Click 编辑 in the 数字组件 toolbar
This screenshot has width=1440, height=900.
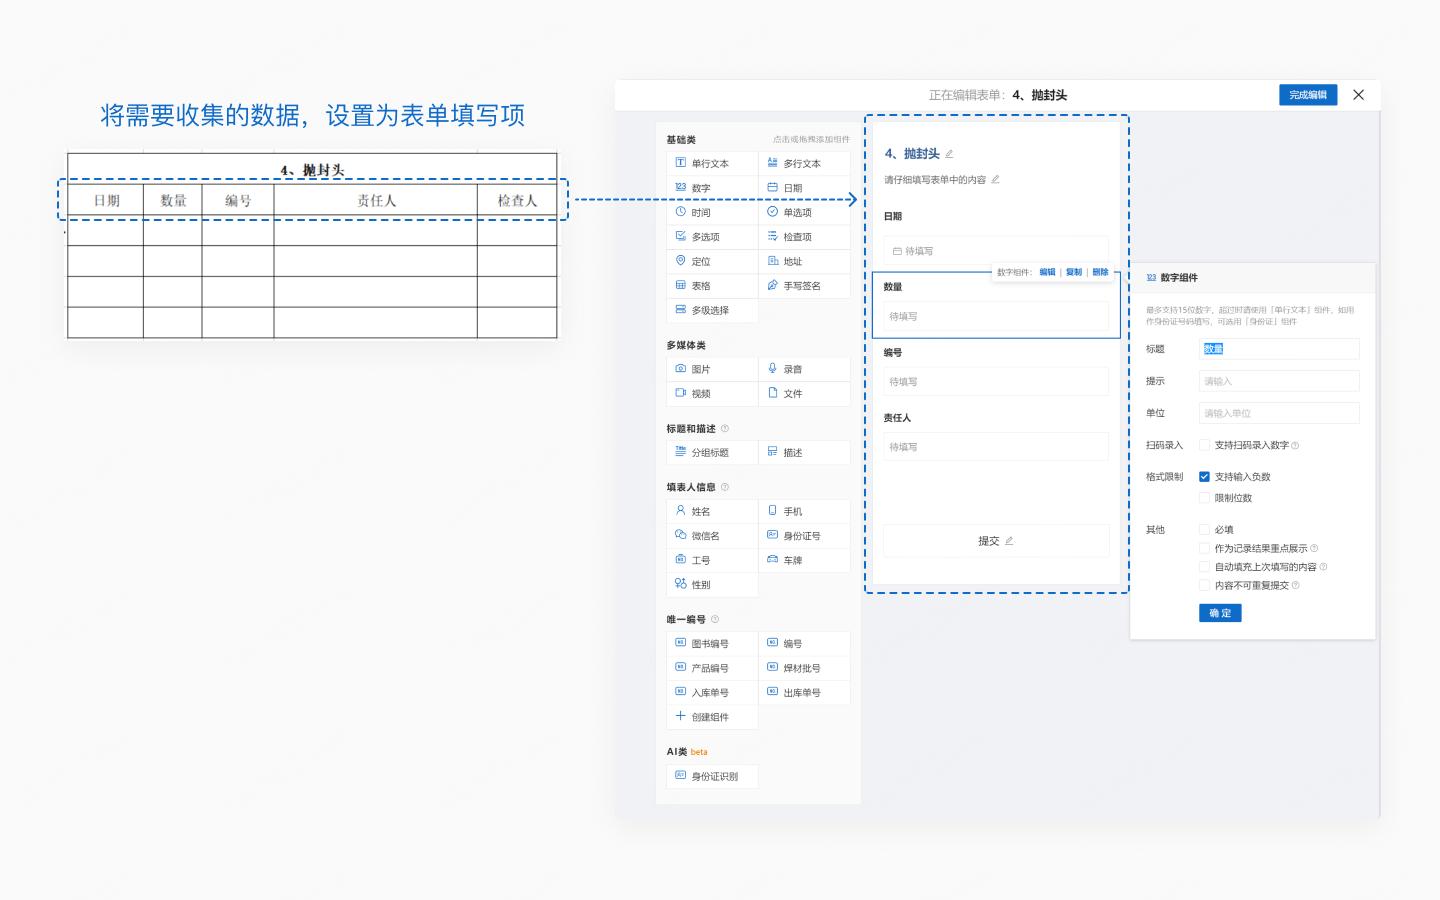[1047, 272]
